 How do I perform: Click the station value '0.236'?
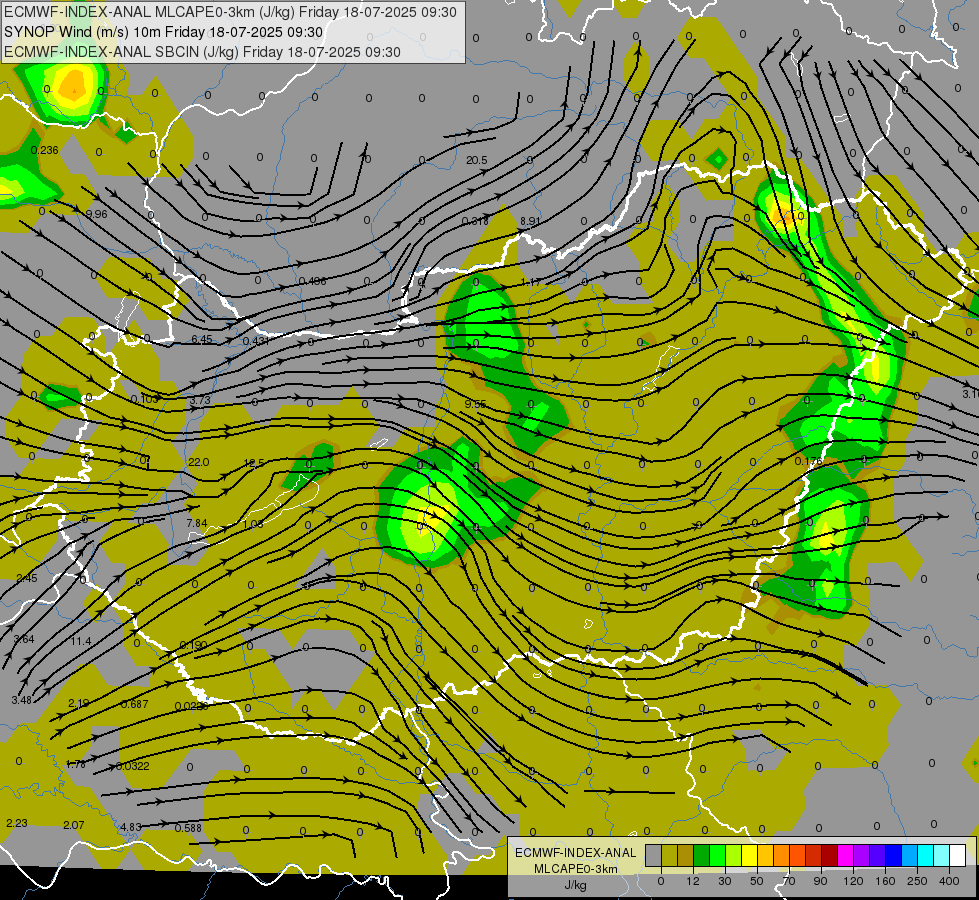coord(44,150)
